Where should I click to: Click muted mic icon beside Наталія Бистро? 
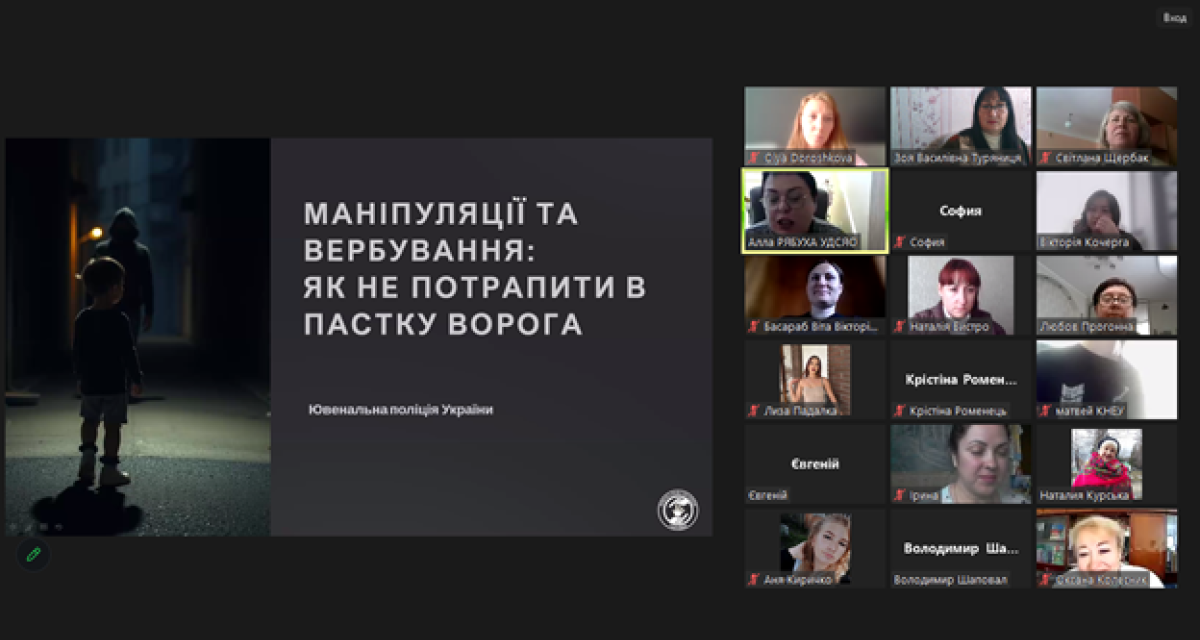900,327
